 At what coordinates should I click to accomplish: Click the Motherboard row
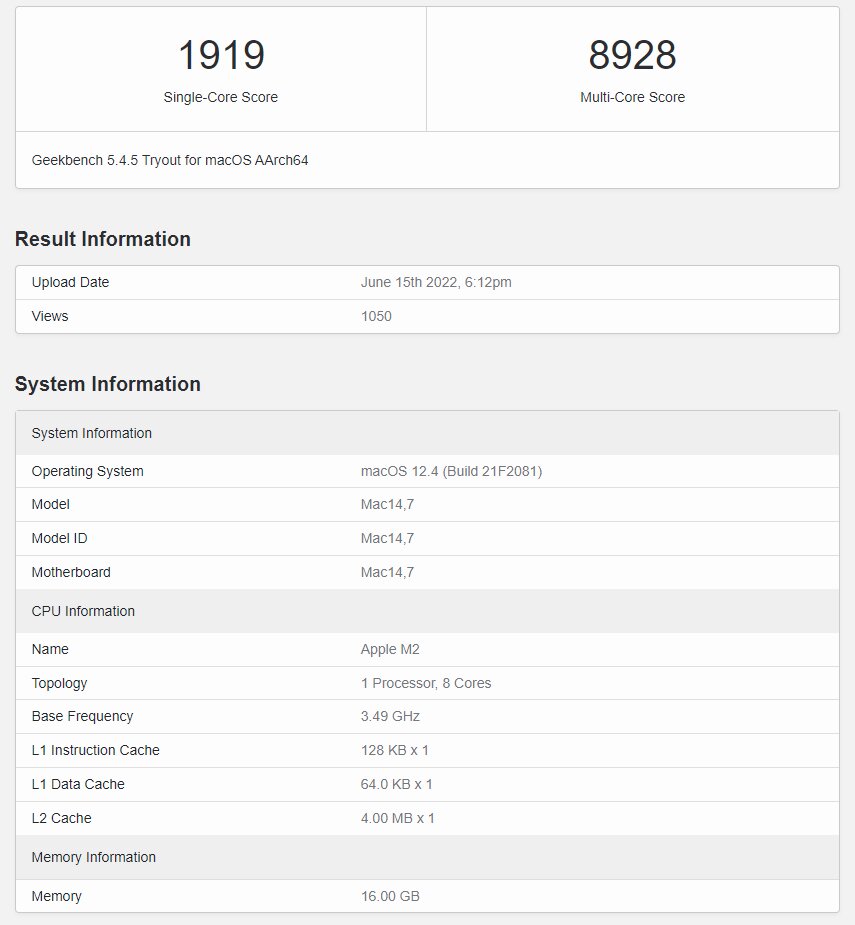click(x=71, y=572)
